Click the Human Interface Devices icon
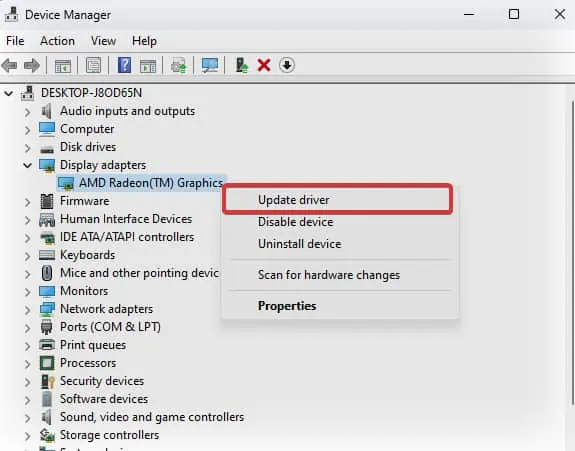575x451 pixels. (47, 219)
